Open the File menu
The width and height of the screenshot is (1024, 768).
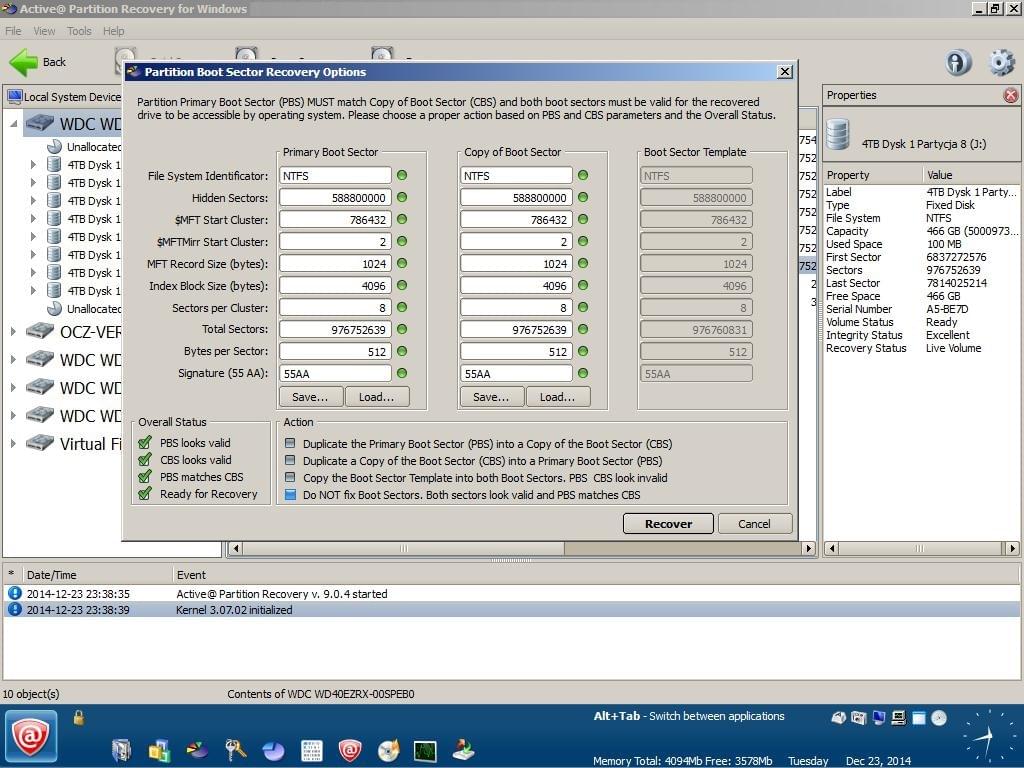point(13,31)
